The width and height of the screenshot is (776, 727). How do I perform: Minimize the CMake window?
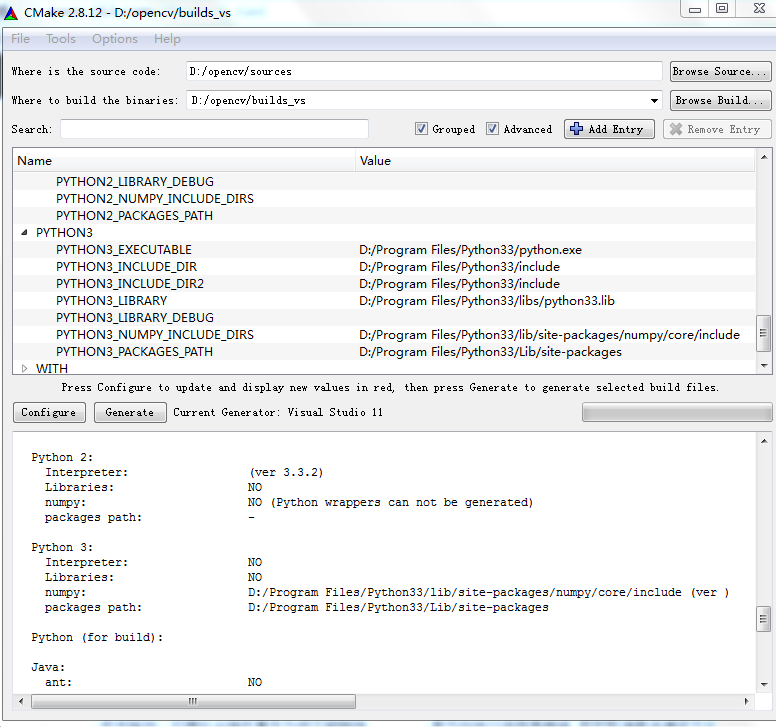click(x=695, y=9)
